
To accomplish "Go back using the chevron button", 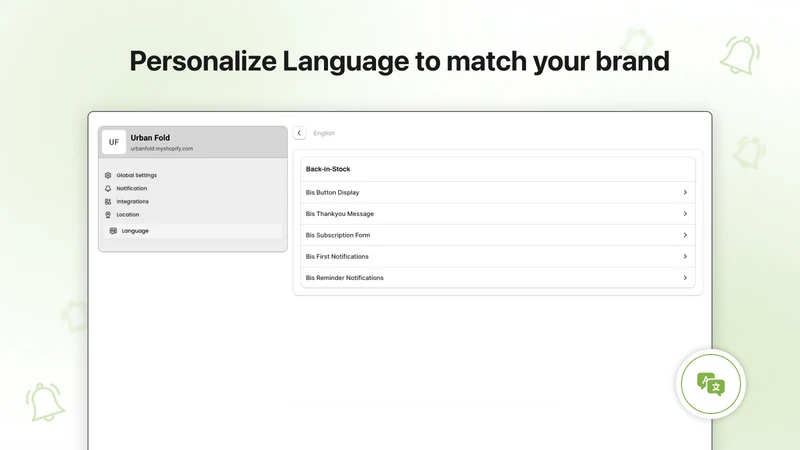I will (x=299, y=133).
